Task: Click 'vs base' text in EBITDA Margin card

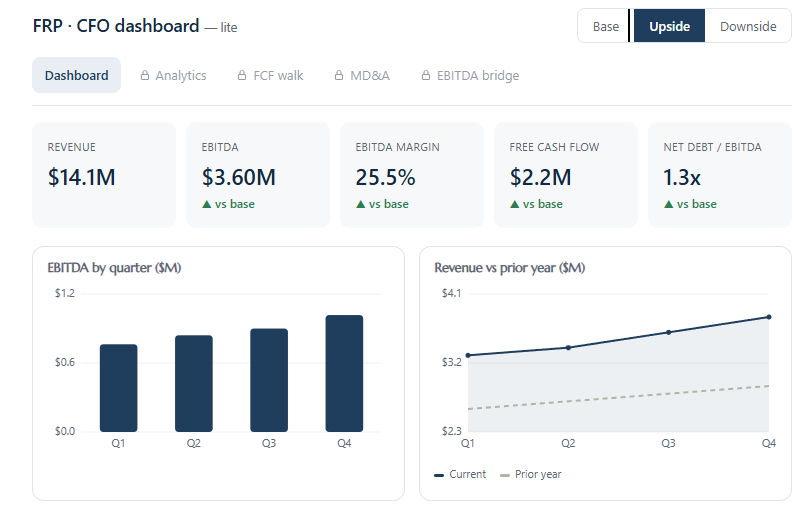Action: tap(388, 204)
